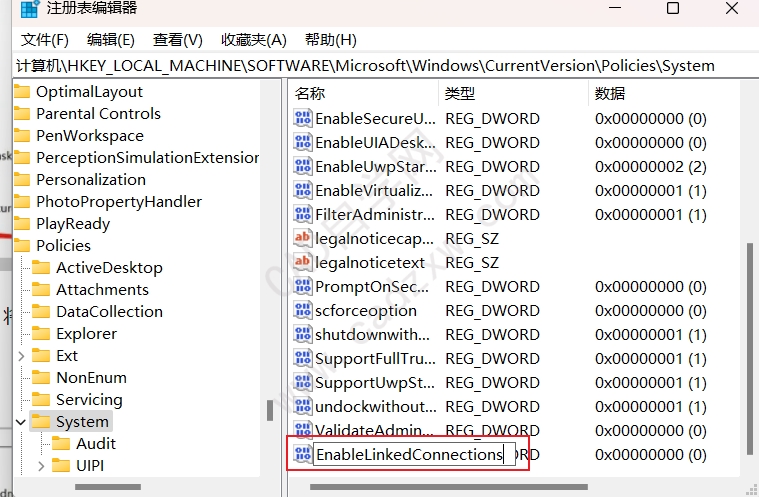Click the DWORD icon of FilterAdministr... value

(x=303, y=214)
